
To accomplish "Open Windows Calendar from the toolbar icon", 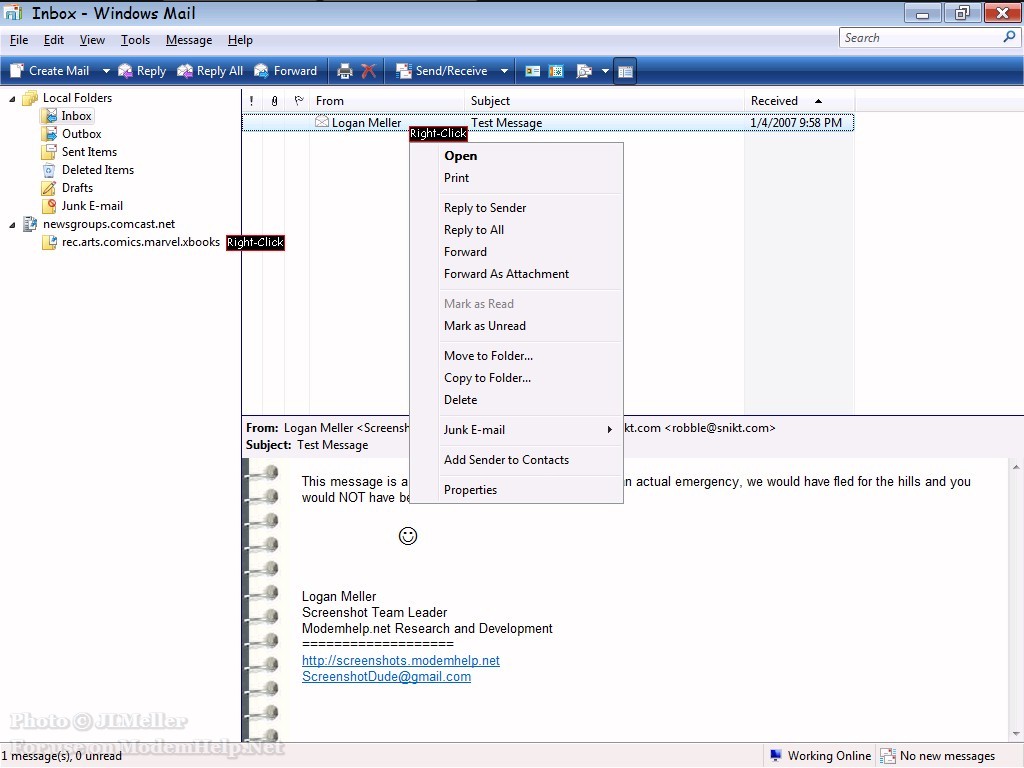I will [x=556, y=71].
